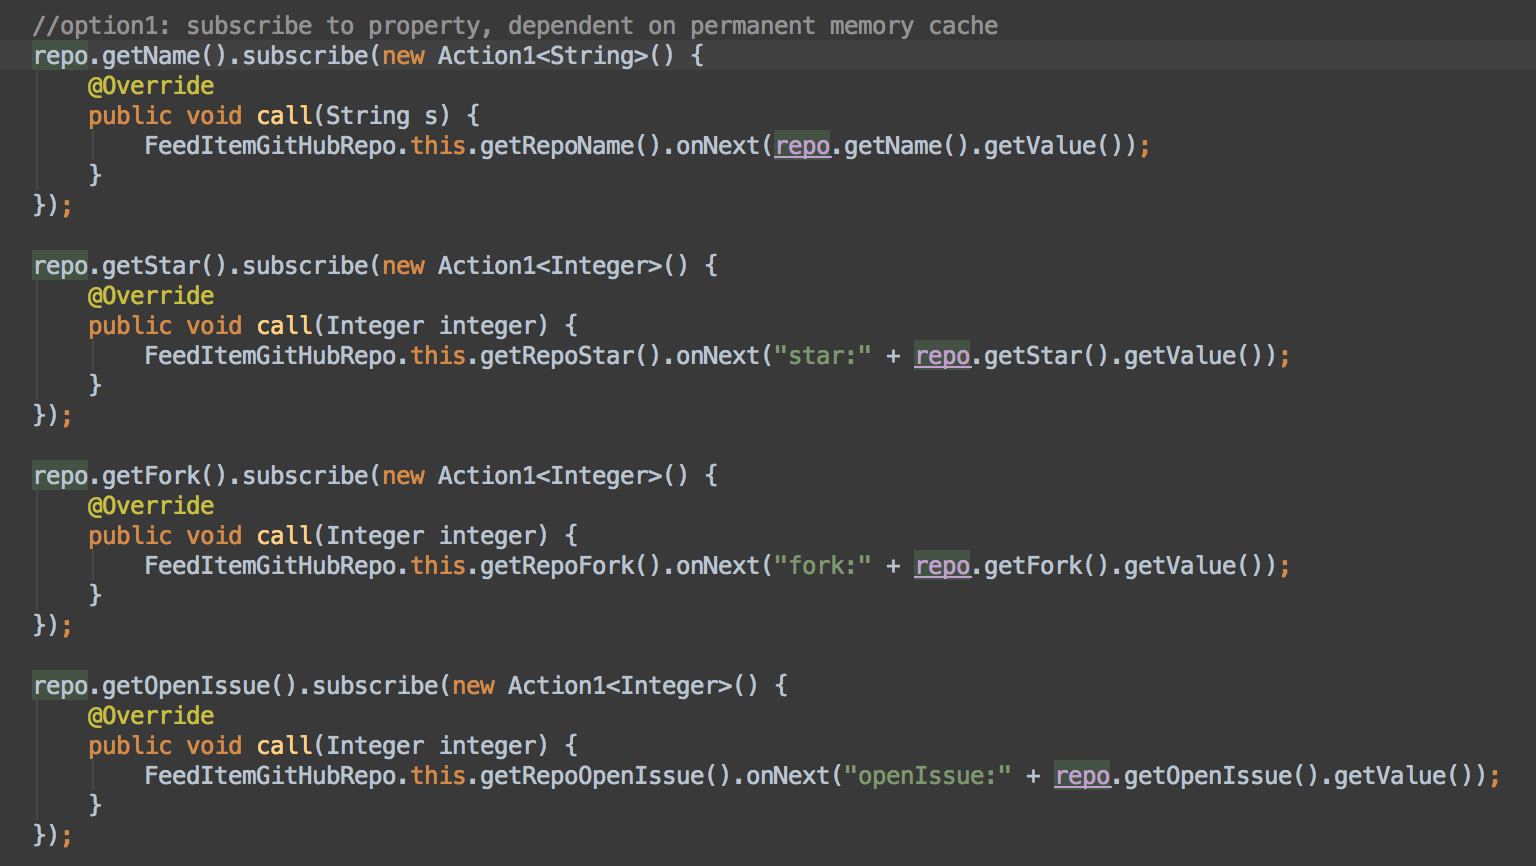
Task: Click the option1 comment line
Action: (515, 26)
